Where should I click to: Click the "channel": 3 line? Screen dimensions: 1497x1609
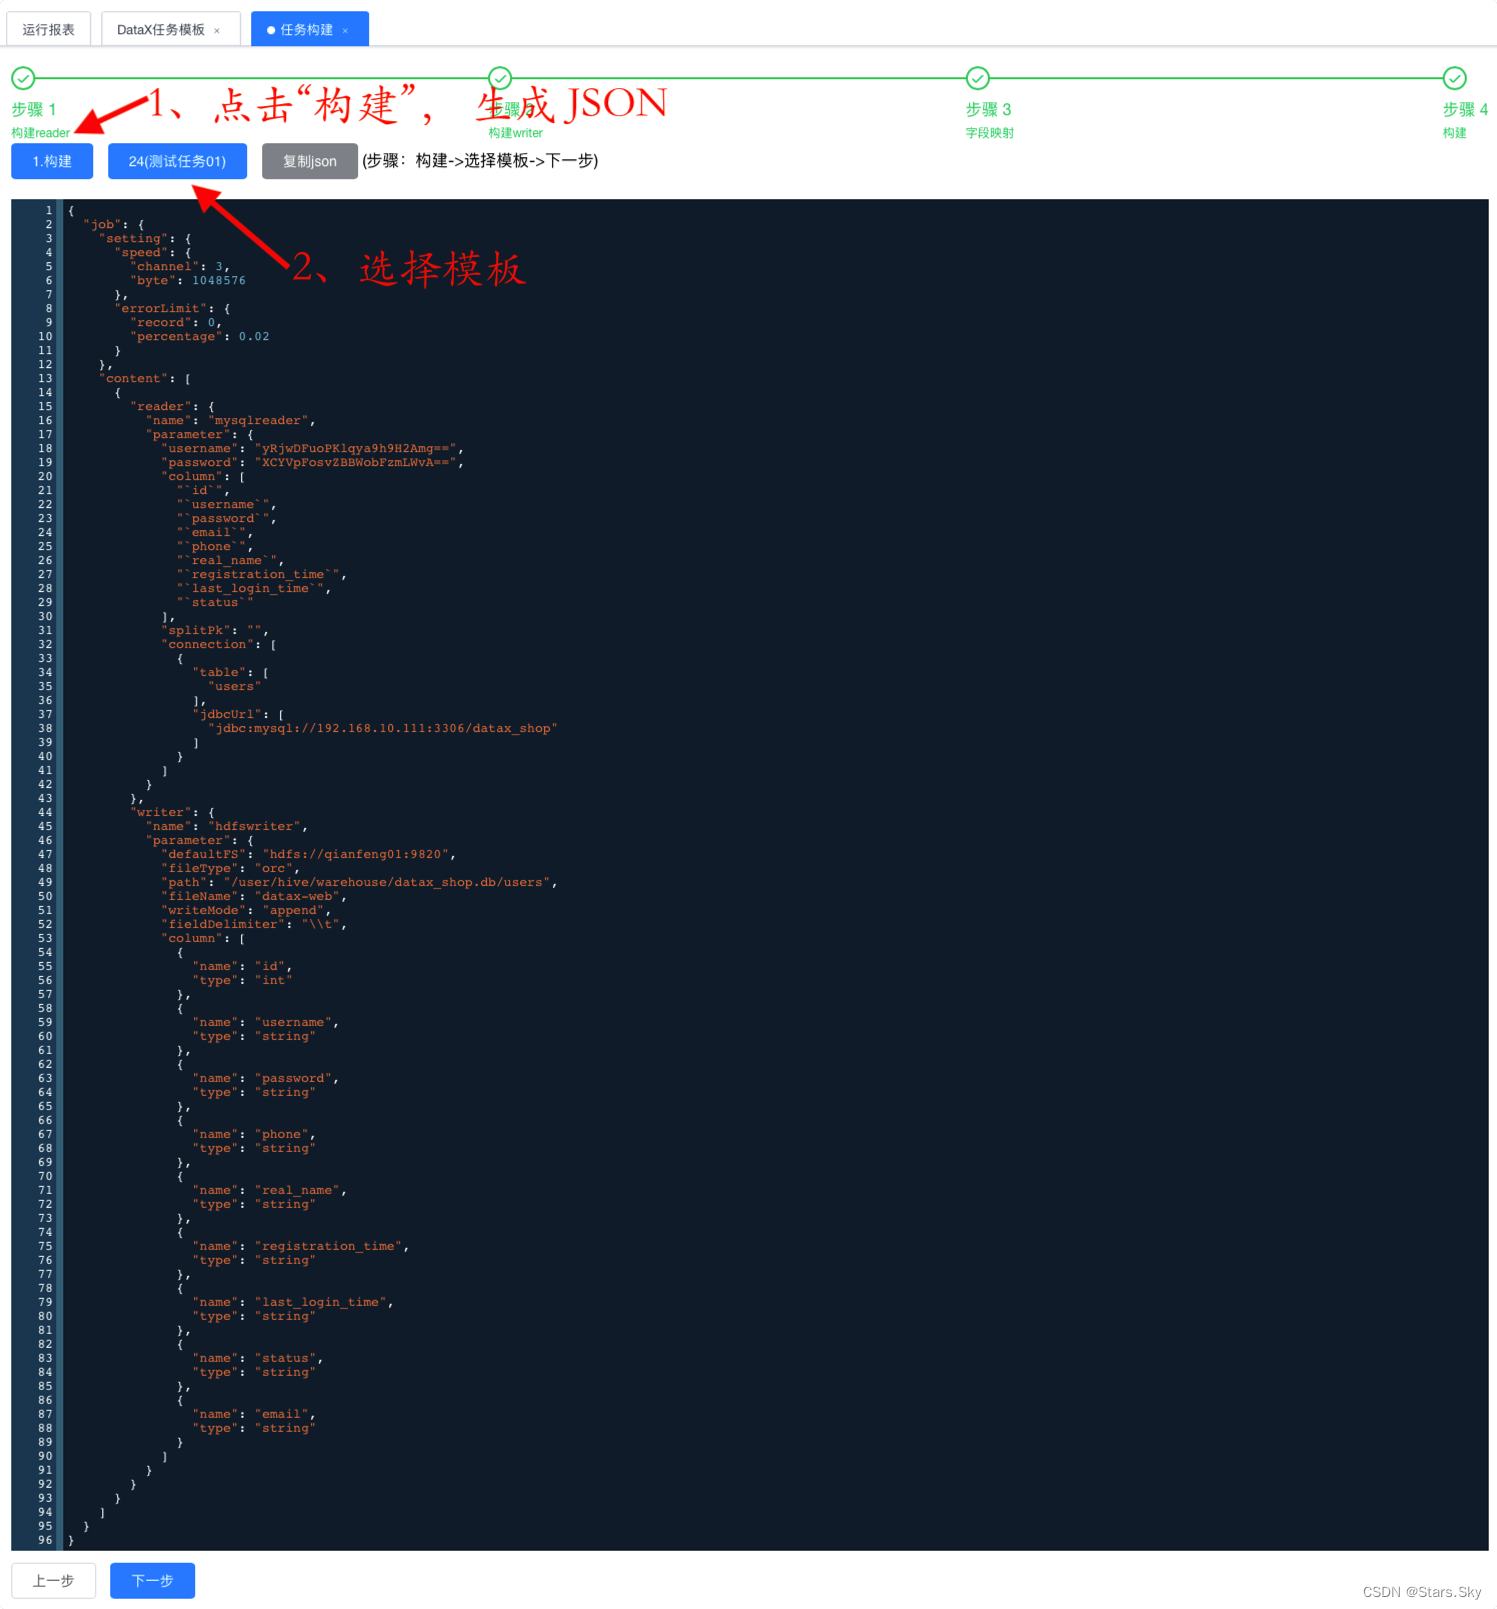pyautogui.click(x=180, y=266)
